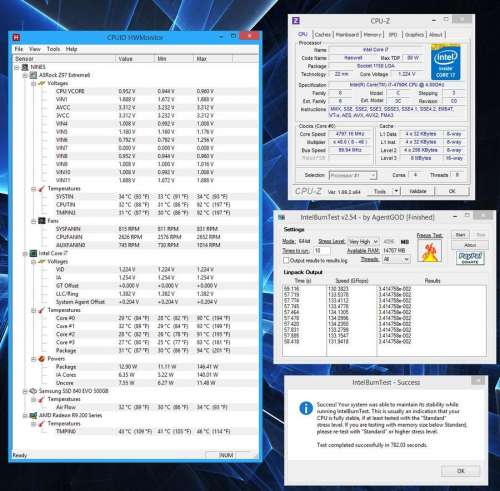
Task: Collapse AMD Radeon R9 200 Series node
Action: point(25,415)
